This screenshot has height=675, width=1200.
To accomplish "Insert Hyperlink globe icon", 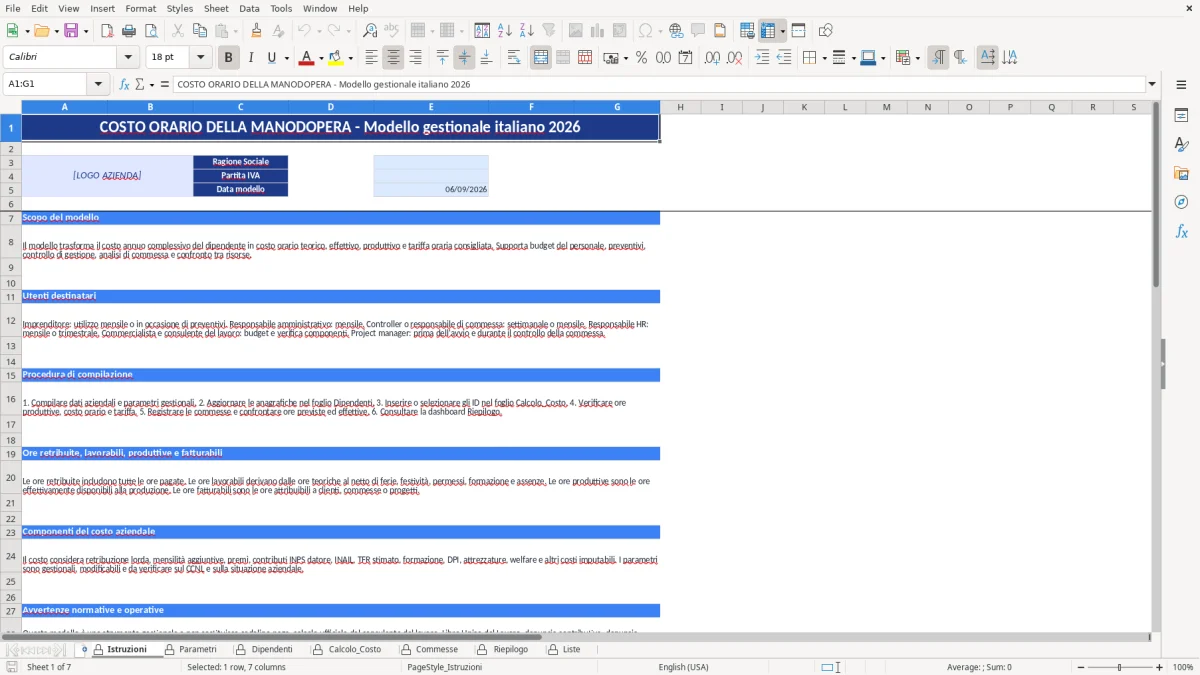I will click(676, 31).
